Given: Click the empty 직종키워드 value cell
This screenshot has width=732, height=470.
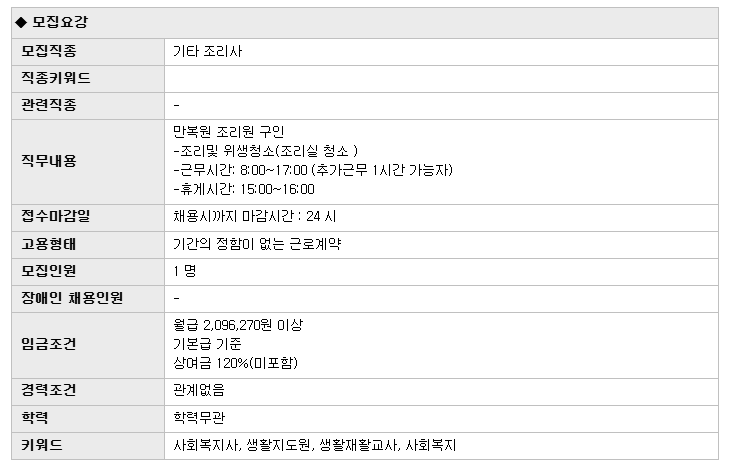Looking at the screenshot, I should [441, 78].
